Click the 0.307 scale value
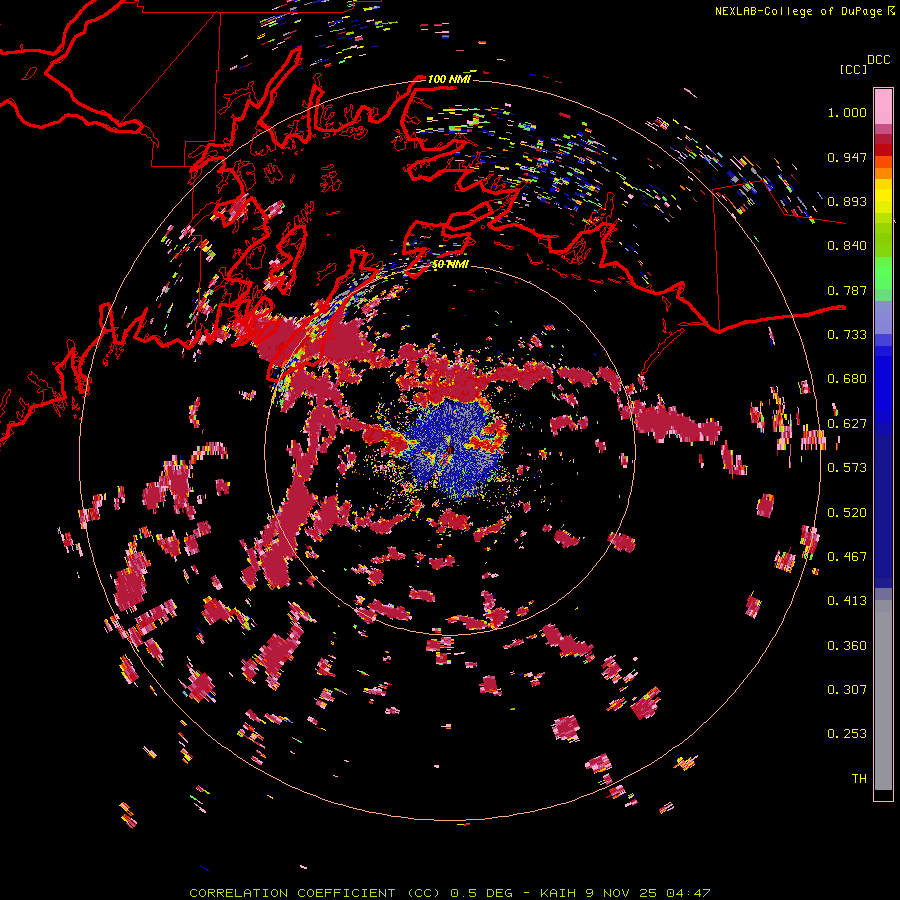 click(847, 690)
